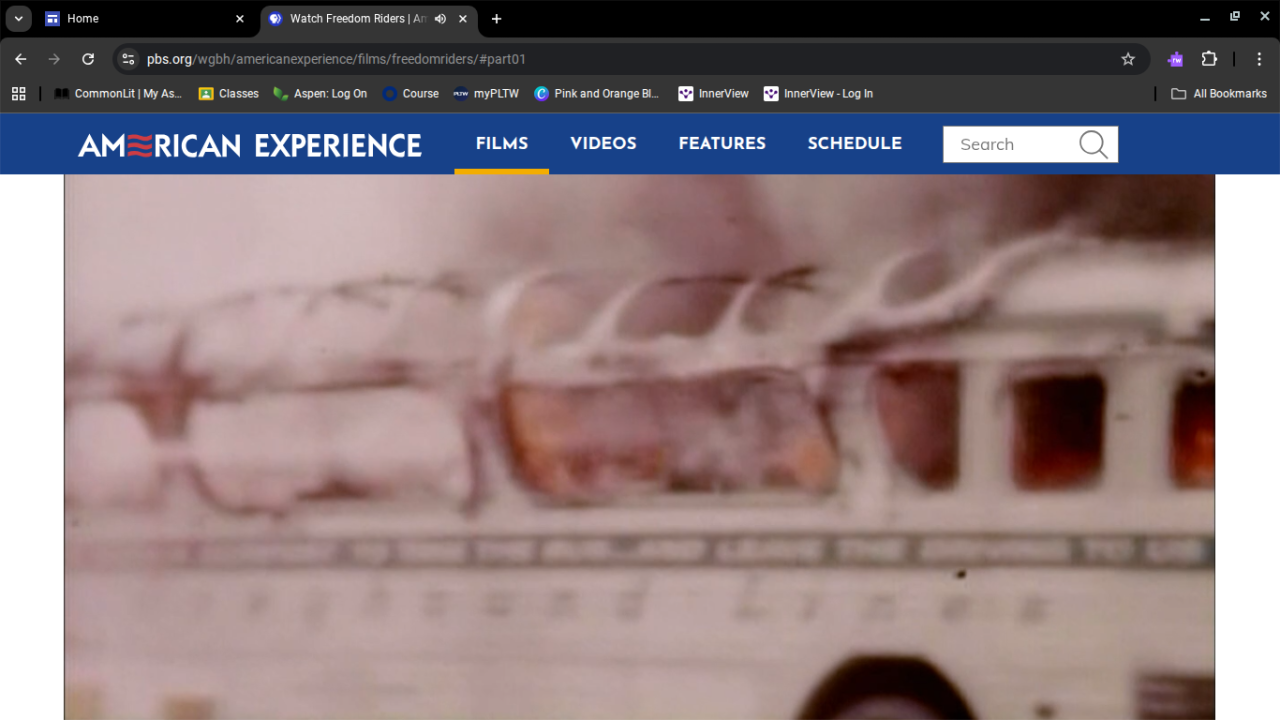Select the Watch Freedom Riders tab
Screen dimensions: 1280x720
pos(369,19)
